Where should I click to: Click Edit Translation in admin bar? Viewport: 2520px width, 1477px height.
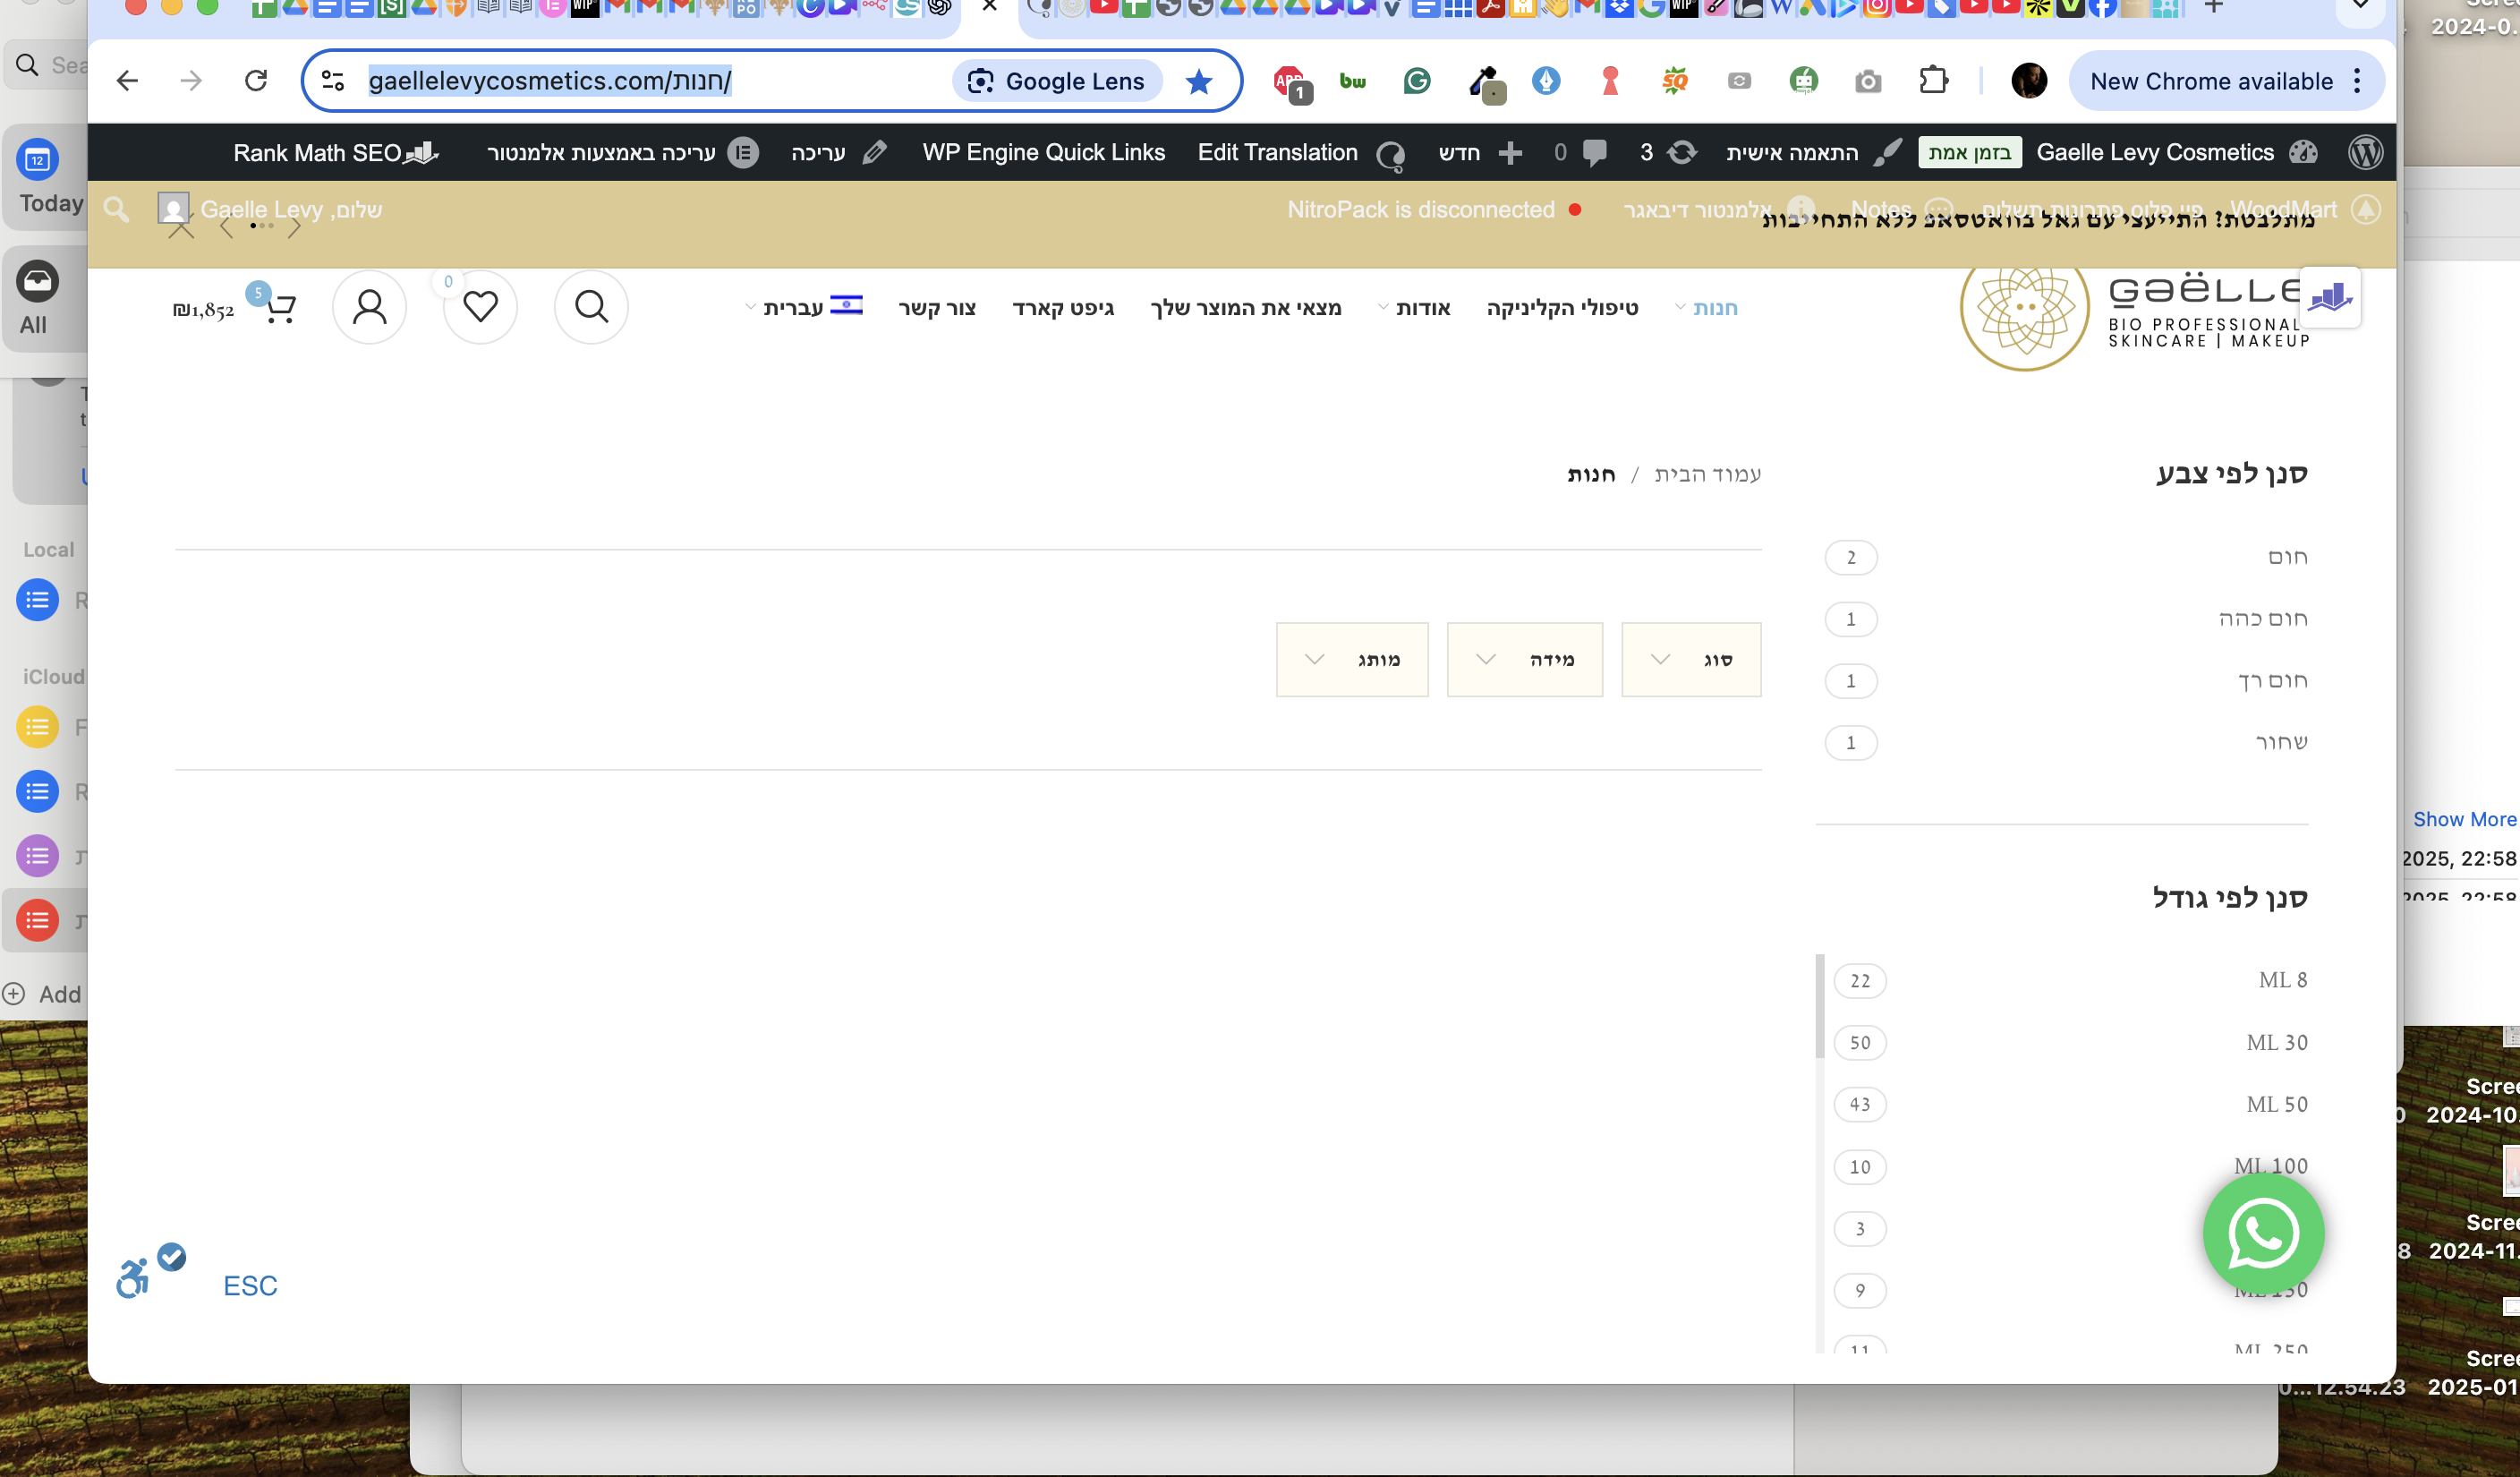(x=1300, y=153)
